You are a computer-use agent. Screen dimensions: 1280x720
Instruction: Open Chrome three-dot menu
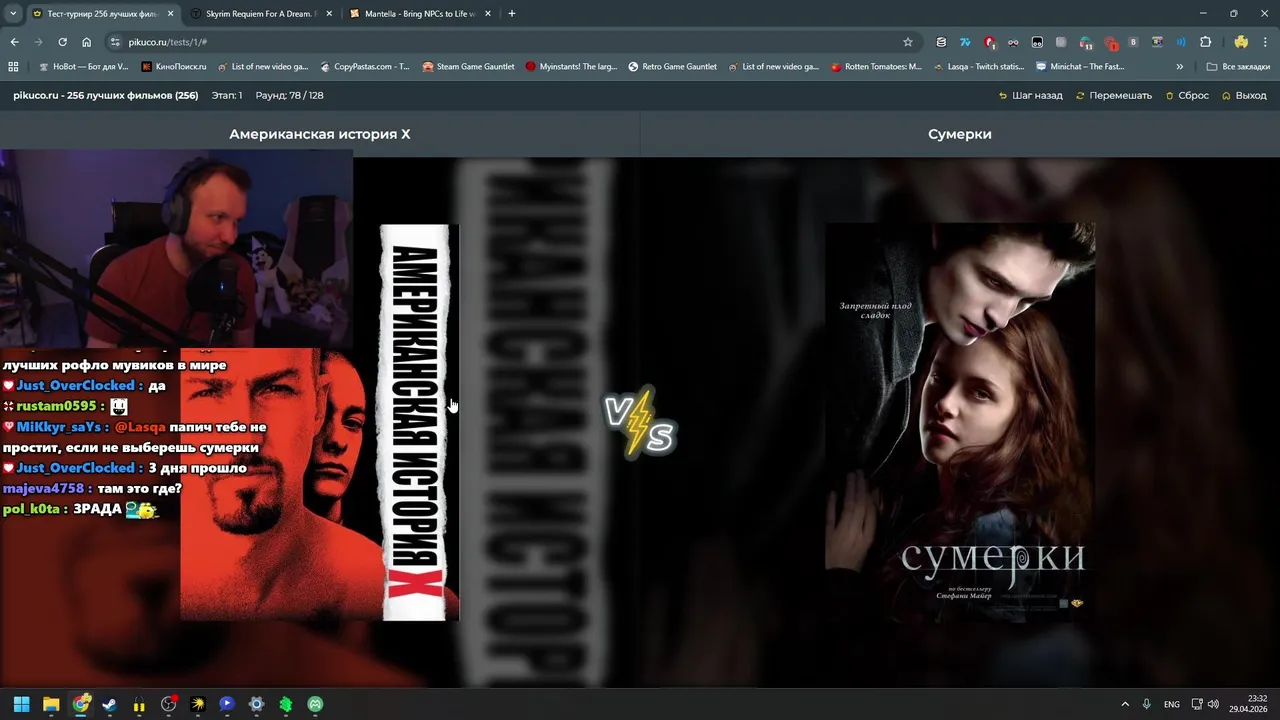[1265, 42]
